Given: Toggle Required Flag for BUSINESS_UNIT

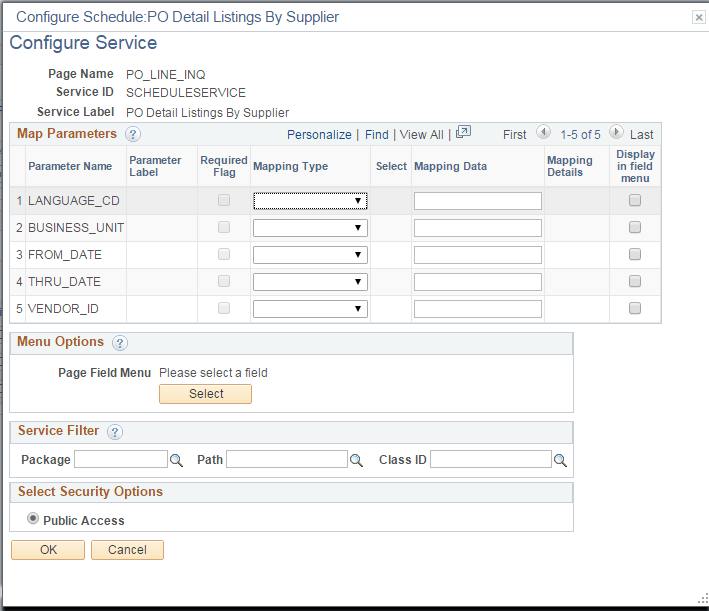Looking at the screenshot, I should (224, 227).
